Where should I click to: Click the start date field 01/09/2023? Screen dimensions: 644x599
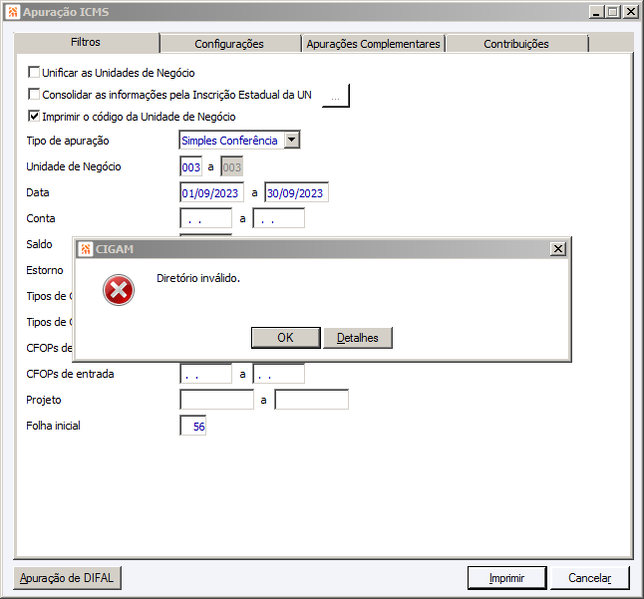pos(212,192)
